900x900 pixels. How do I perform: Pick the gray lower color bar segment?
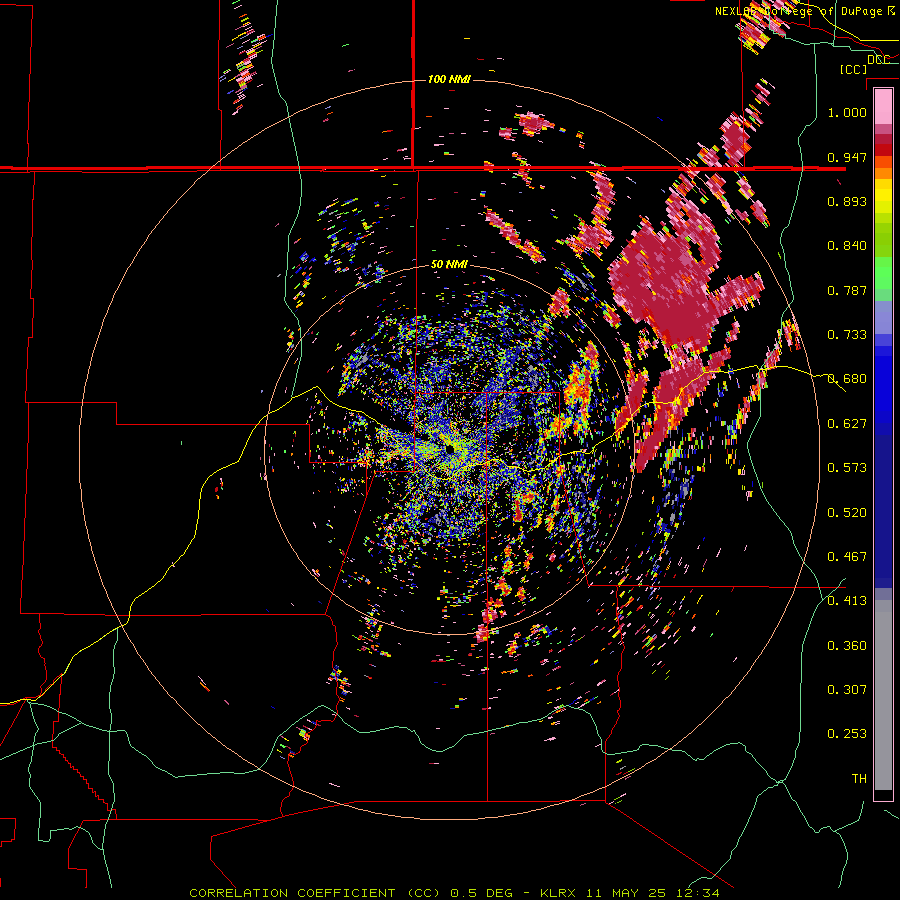point(883,695)
